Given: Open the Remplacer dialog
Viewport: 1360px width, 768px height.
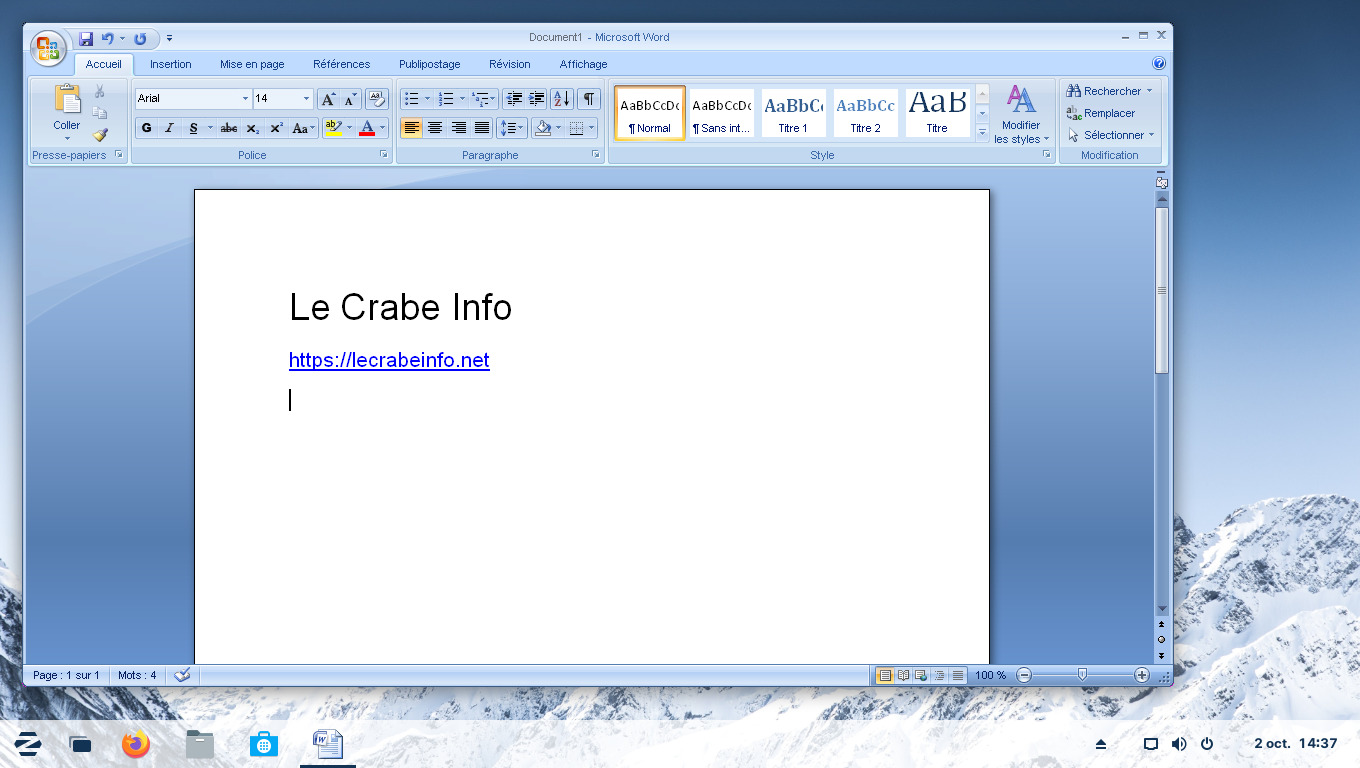Looking at the screenshot, I should pos(1100,113).
